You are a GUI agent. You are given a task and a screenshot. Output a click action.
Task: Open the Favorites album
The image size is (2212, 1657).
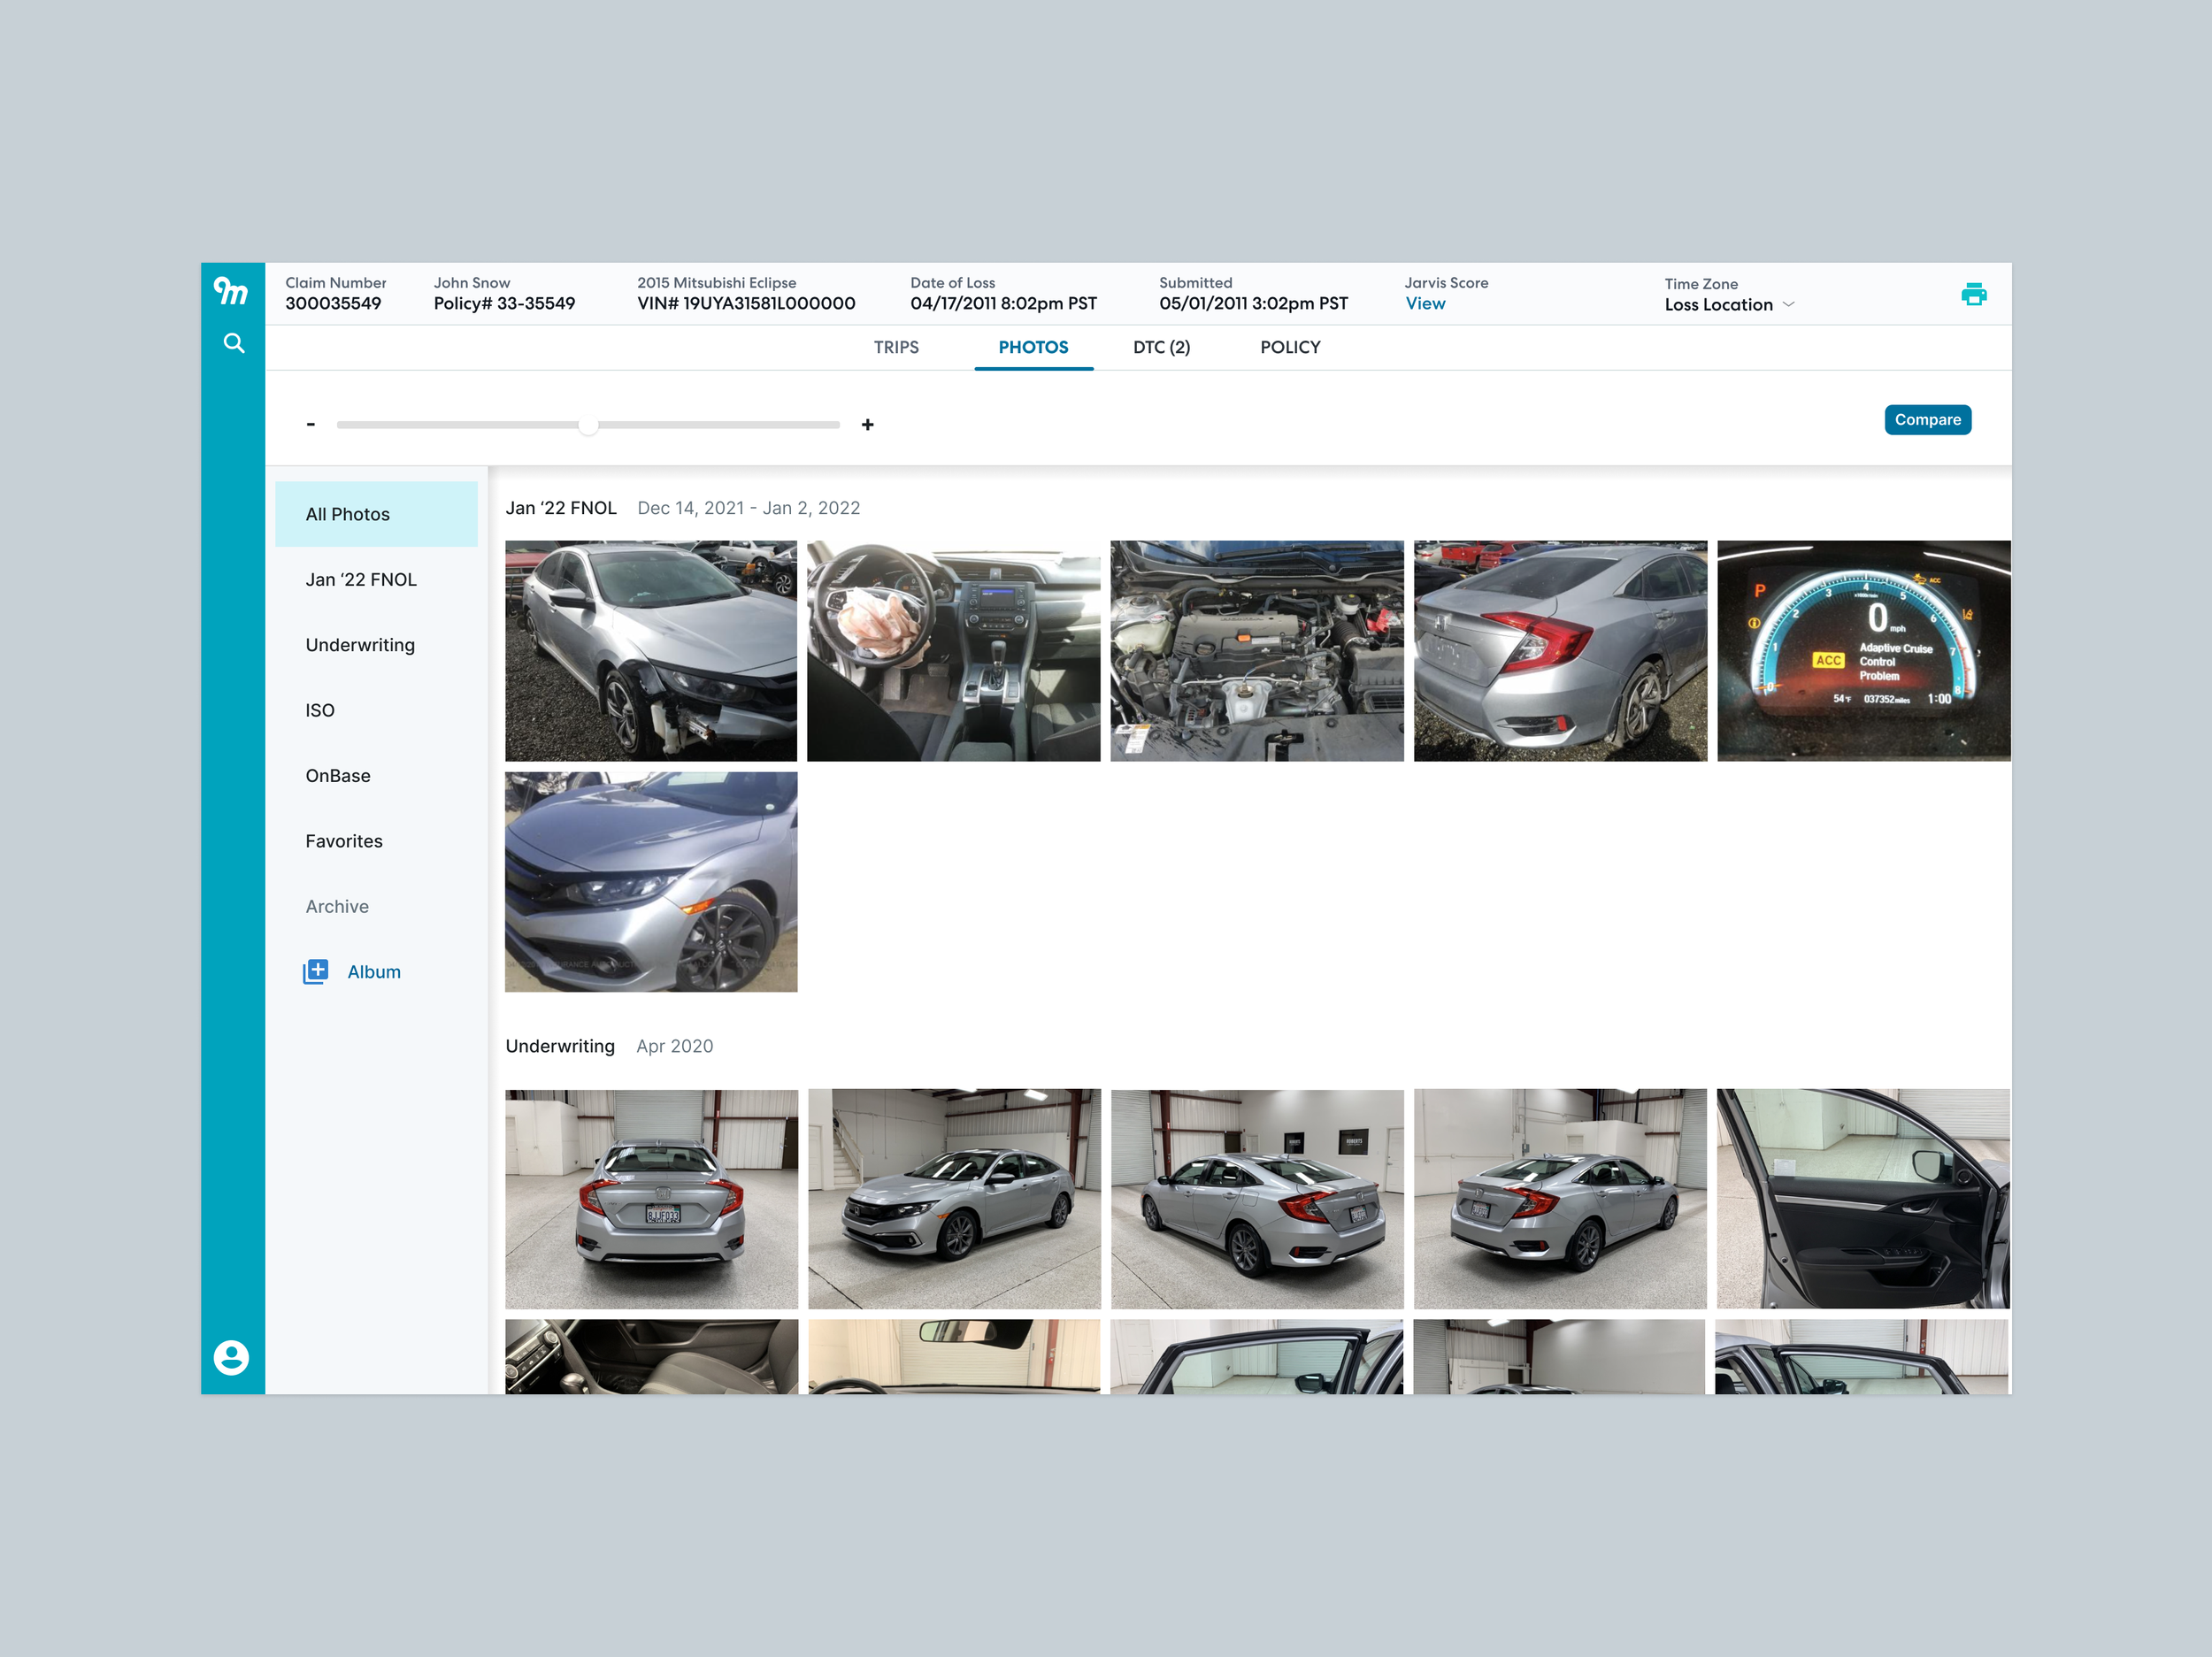pyautogui.click(x=344, y=841)
